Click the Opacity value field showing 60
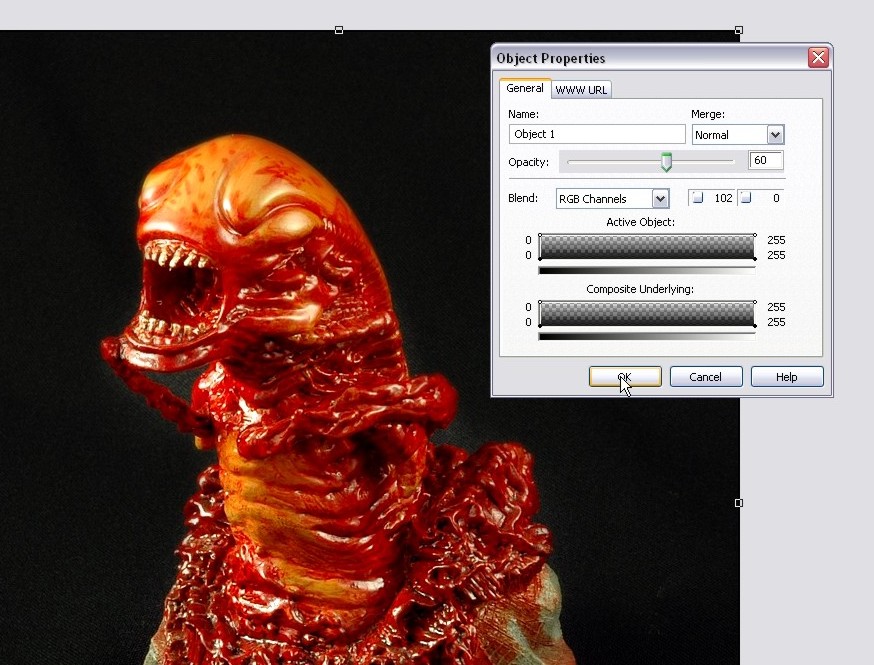The height and width of the screenshot is (665, 874). 766,161
